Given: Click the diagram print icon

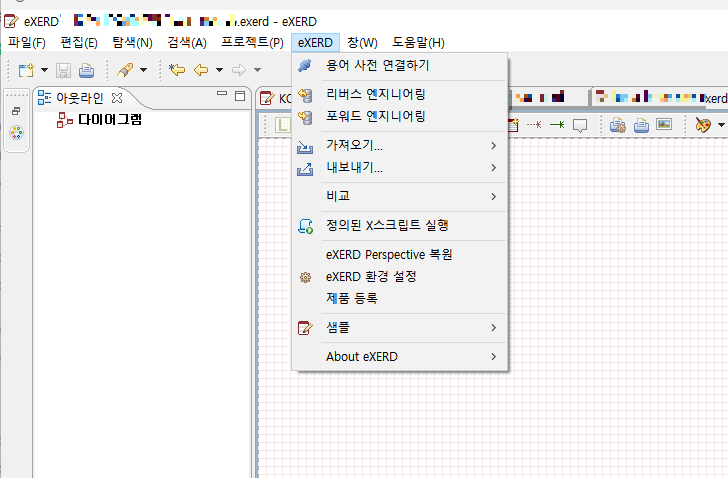Looking at the screenshot, I should [x=641, y=125].
